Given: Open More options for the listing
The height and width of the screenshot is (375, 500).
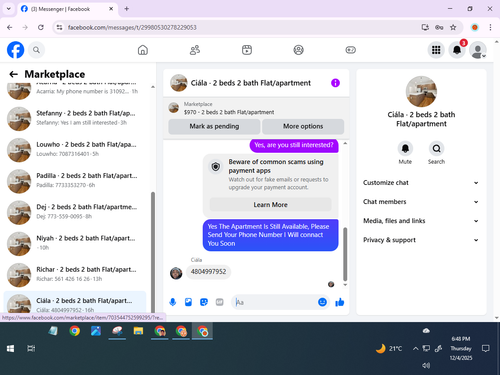Looking at the screenshot, I should [x=303, y=126].
